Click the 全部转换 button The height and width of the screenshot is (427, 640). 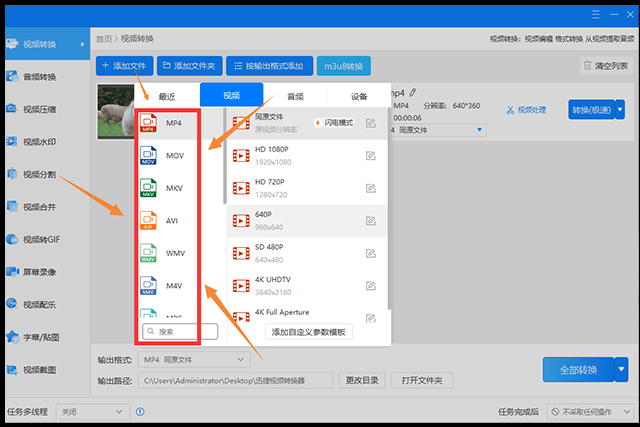click(x=579, y=369)
